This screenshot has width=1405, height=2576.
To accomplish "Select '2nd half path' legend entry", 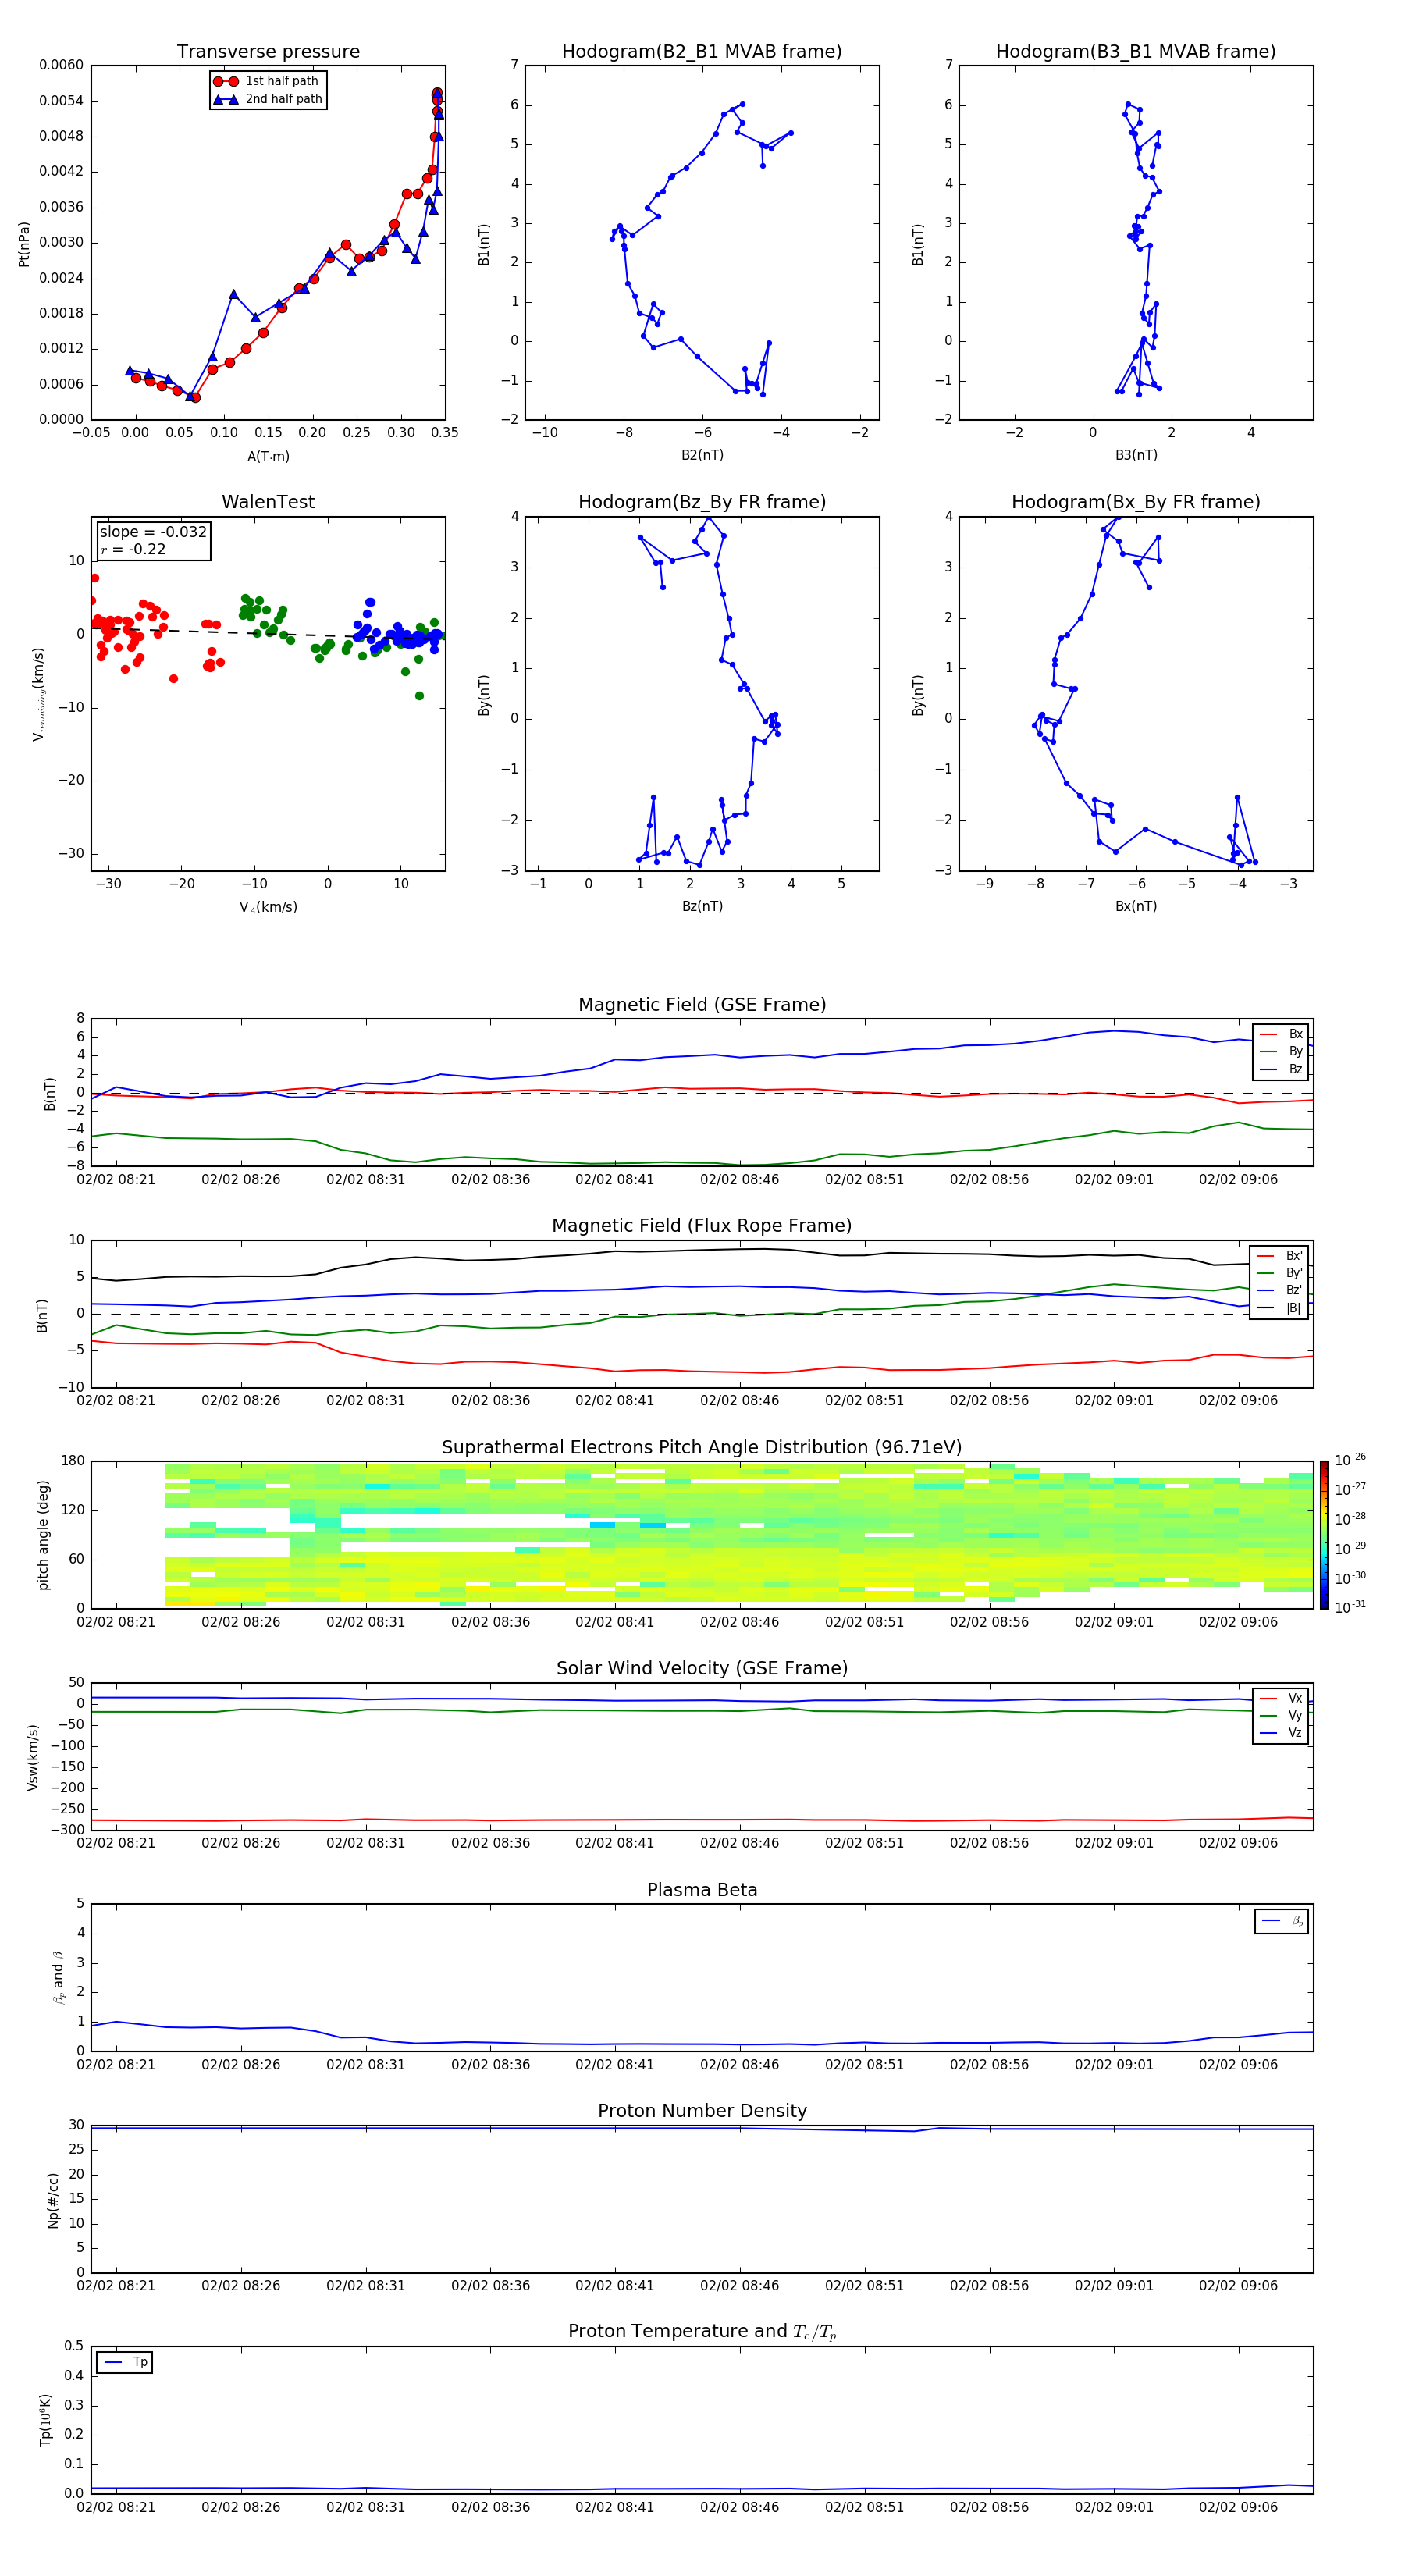I will [x=267, y=99].
